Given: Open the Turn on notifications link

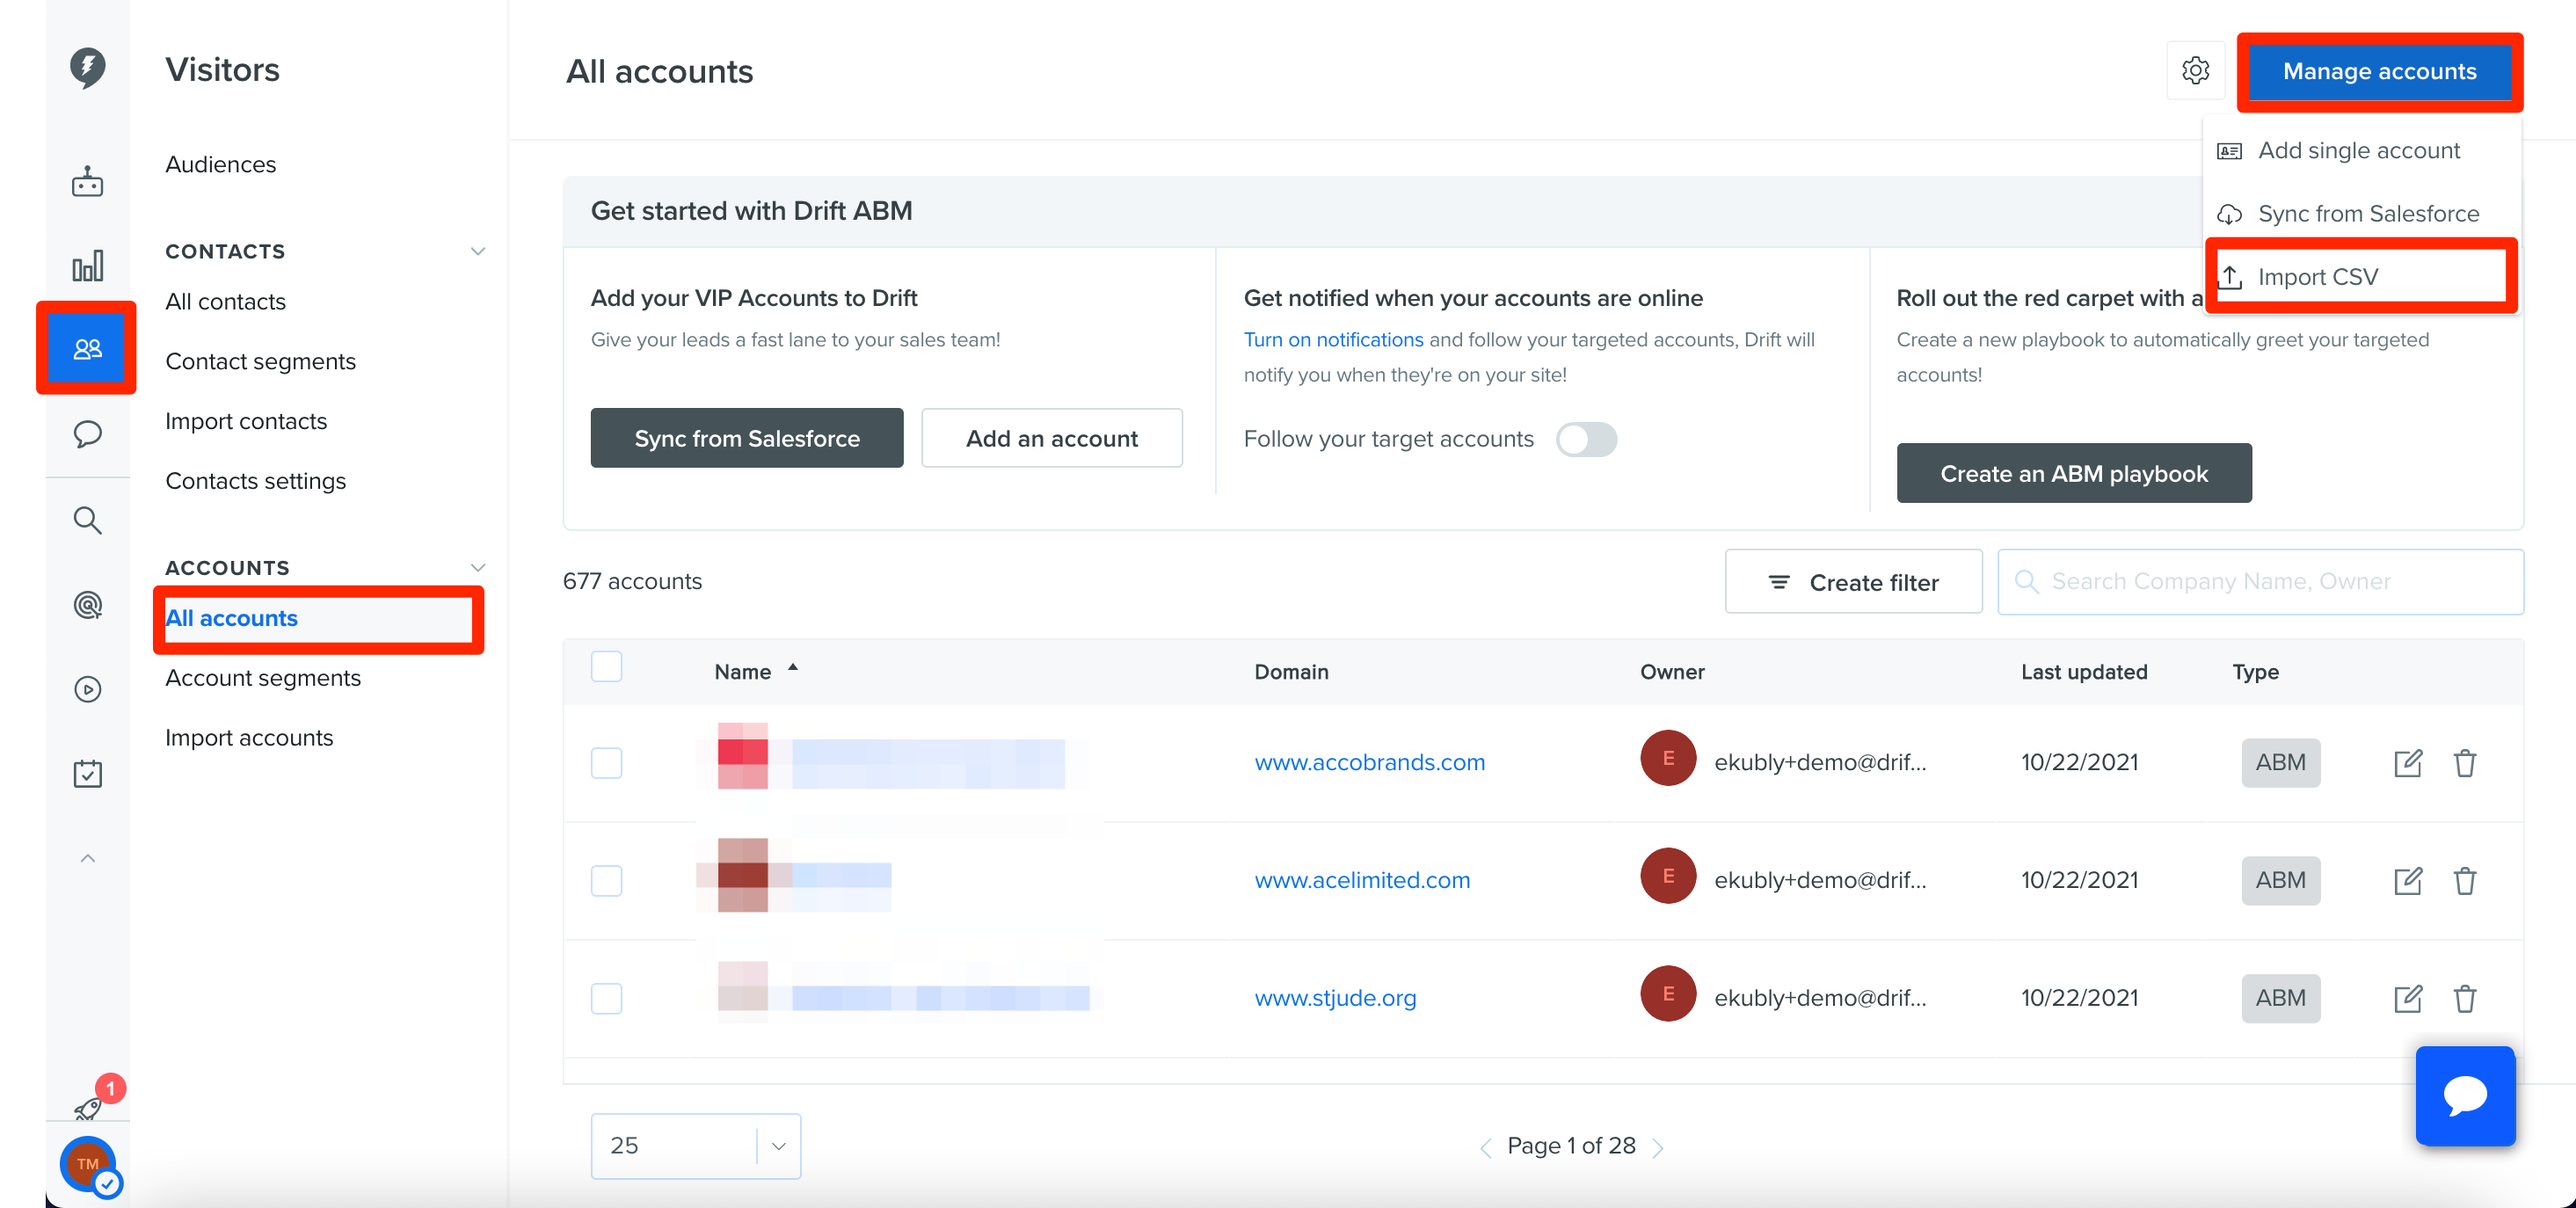Looking at the screenshot, I should click(x=1333, y=340).
